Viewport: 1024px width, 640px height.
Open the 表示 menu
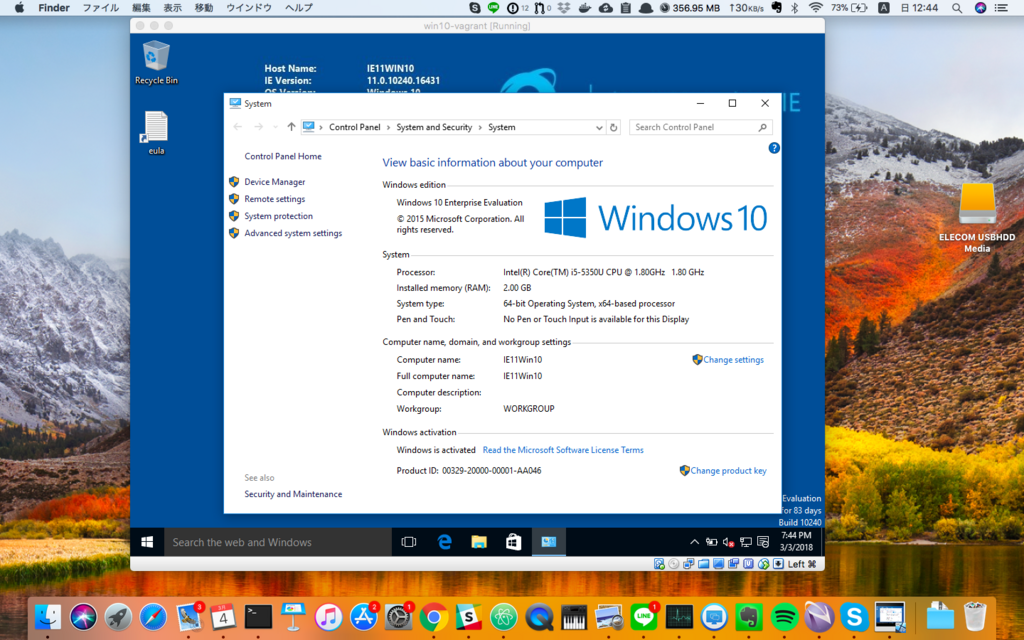click(172, 8)
